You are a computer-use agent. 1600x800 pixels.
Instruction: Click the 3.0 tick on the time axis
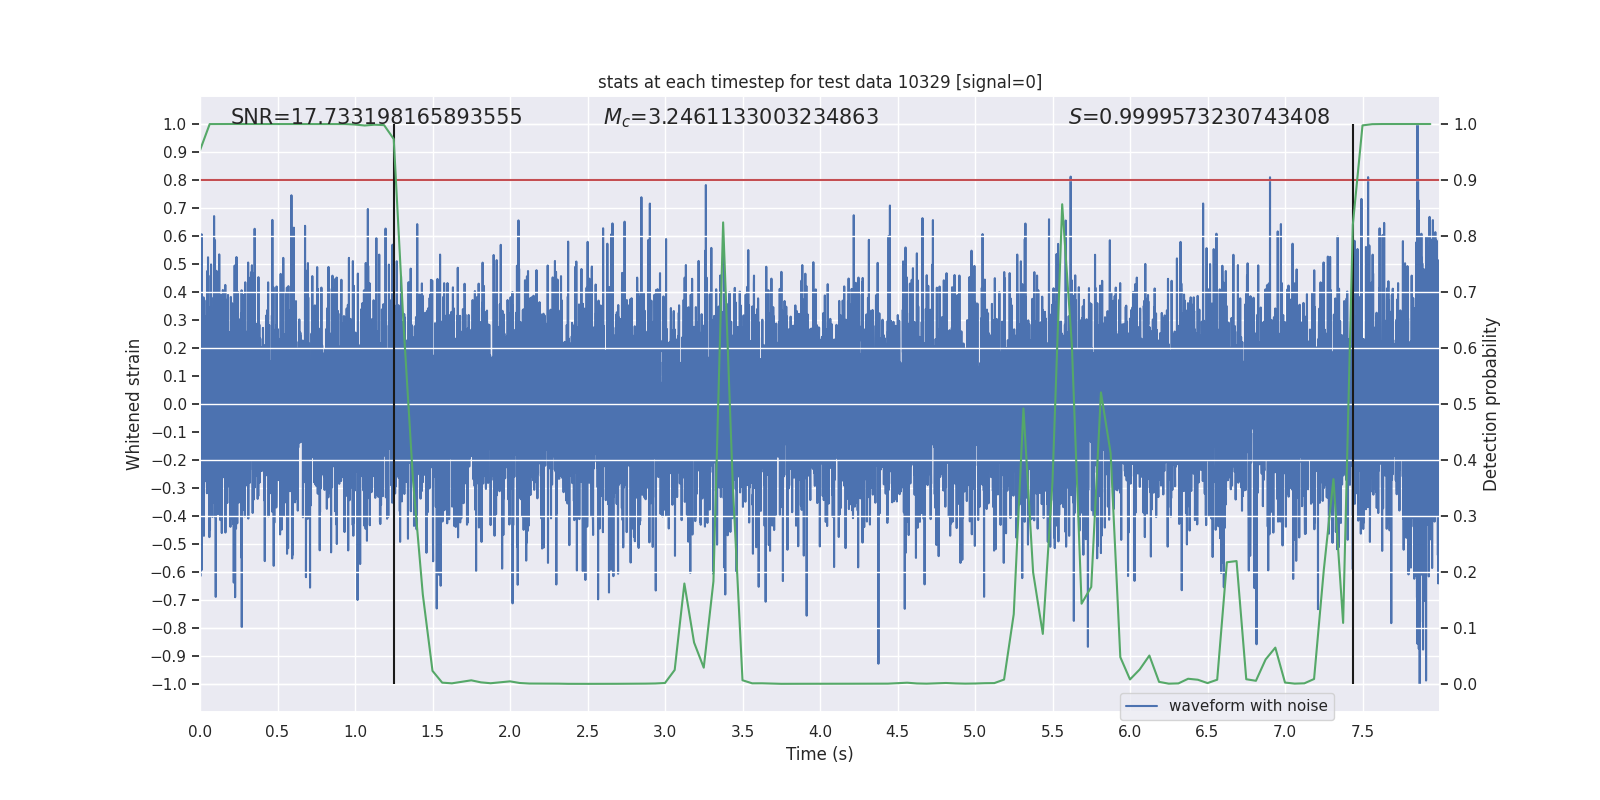(x=665, y=731)
